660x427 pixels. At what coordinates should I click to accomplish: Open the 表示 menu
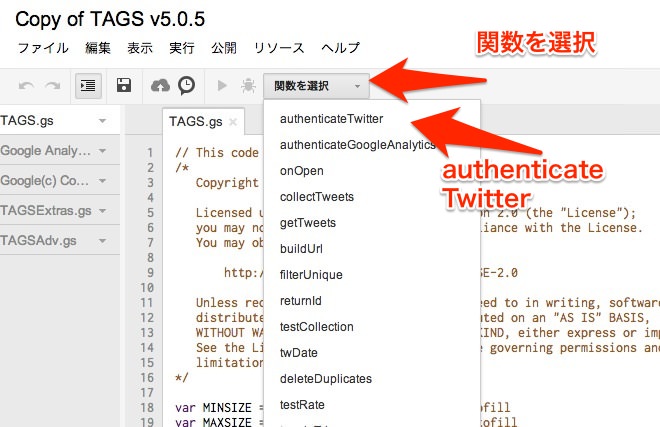140,48
